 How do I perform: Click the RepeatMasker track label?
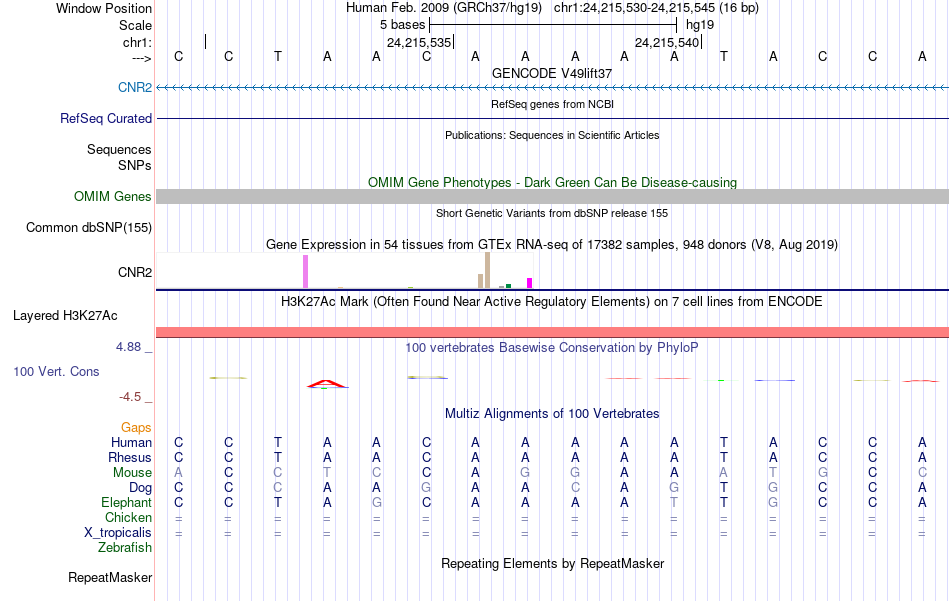coord(110,577)
